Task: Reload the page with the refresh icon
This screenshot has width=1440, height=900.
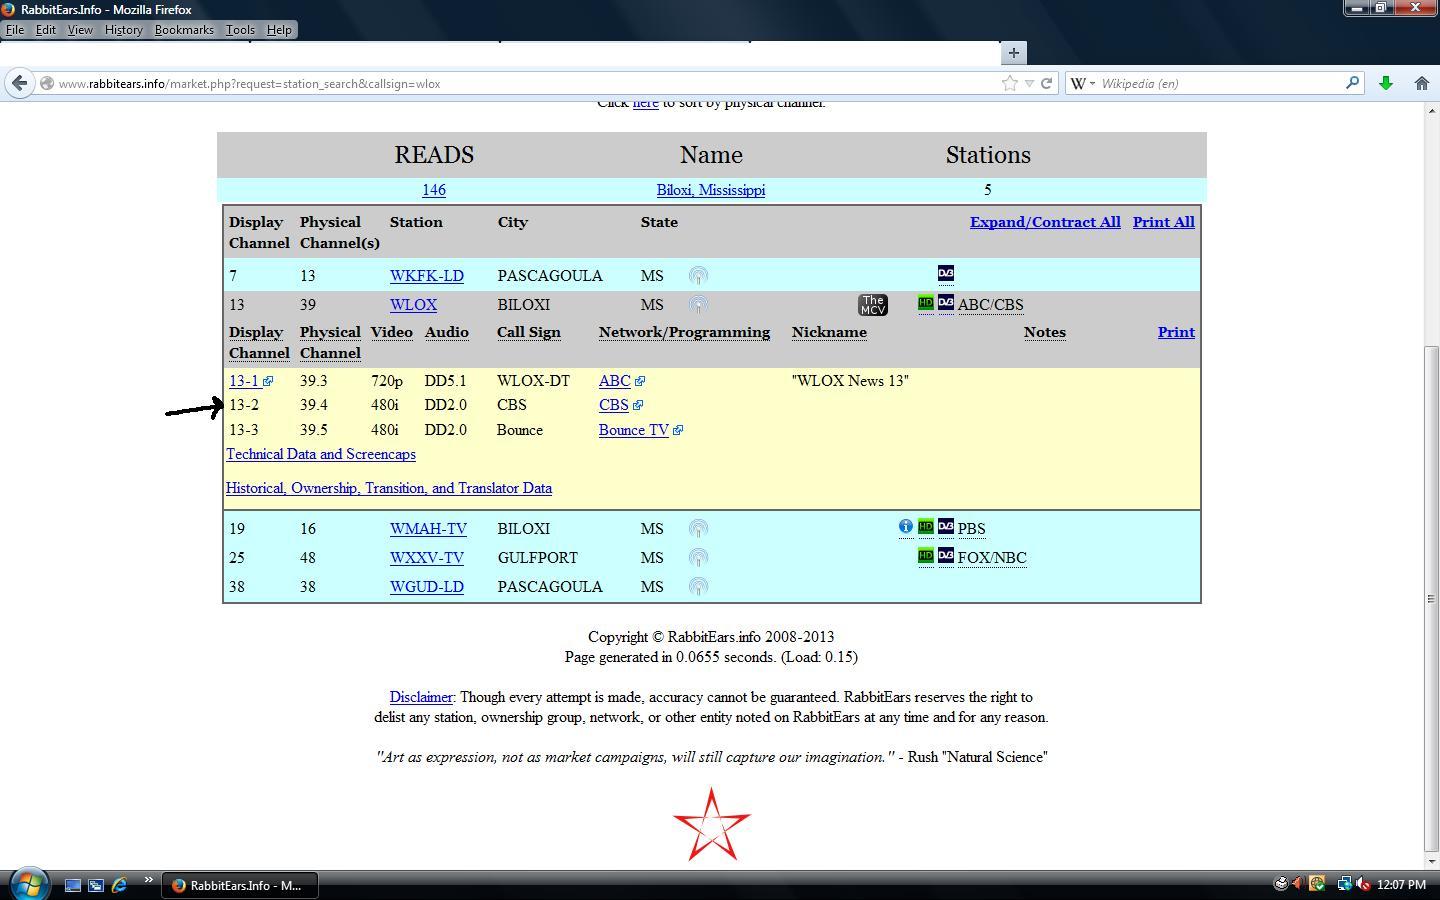Action: [x=1046, y=84]
